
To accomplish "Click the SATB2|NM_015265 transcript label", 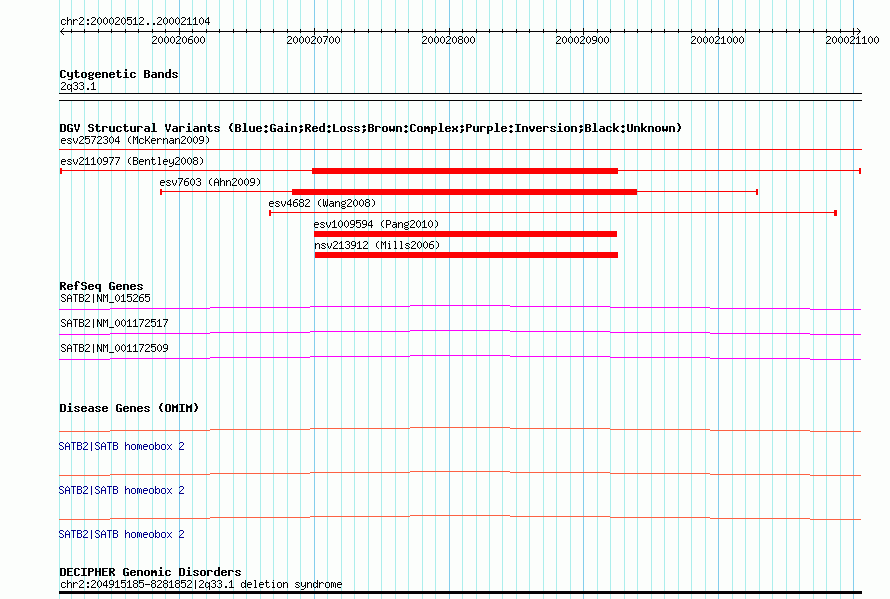I will [106, 299].
